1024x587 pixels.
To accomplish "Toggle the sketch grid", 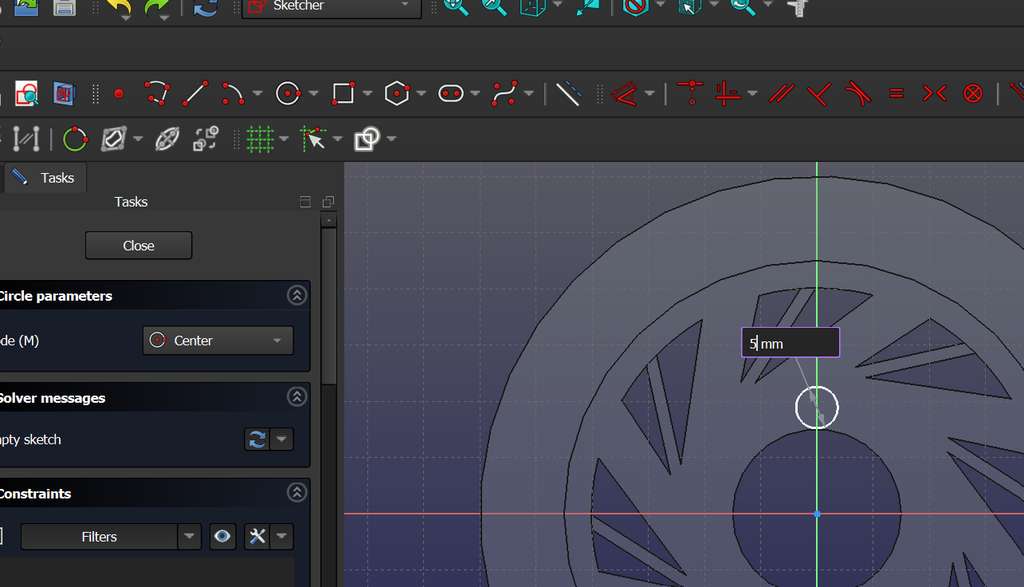I will coord(259,139).
